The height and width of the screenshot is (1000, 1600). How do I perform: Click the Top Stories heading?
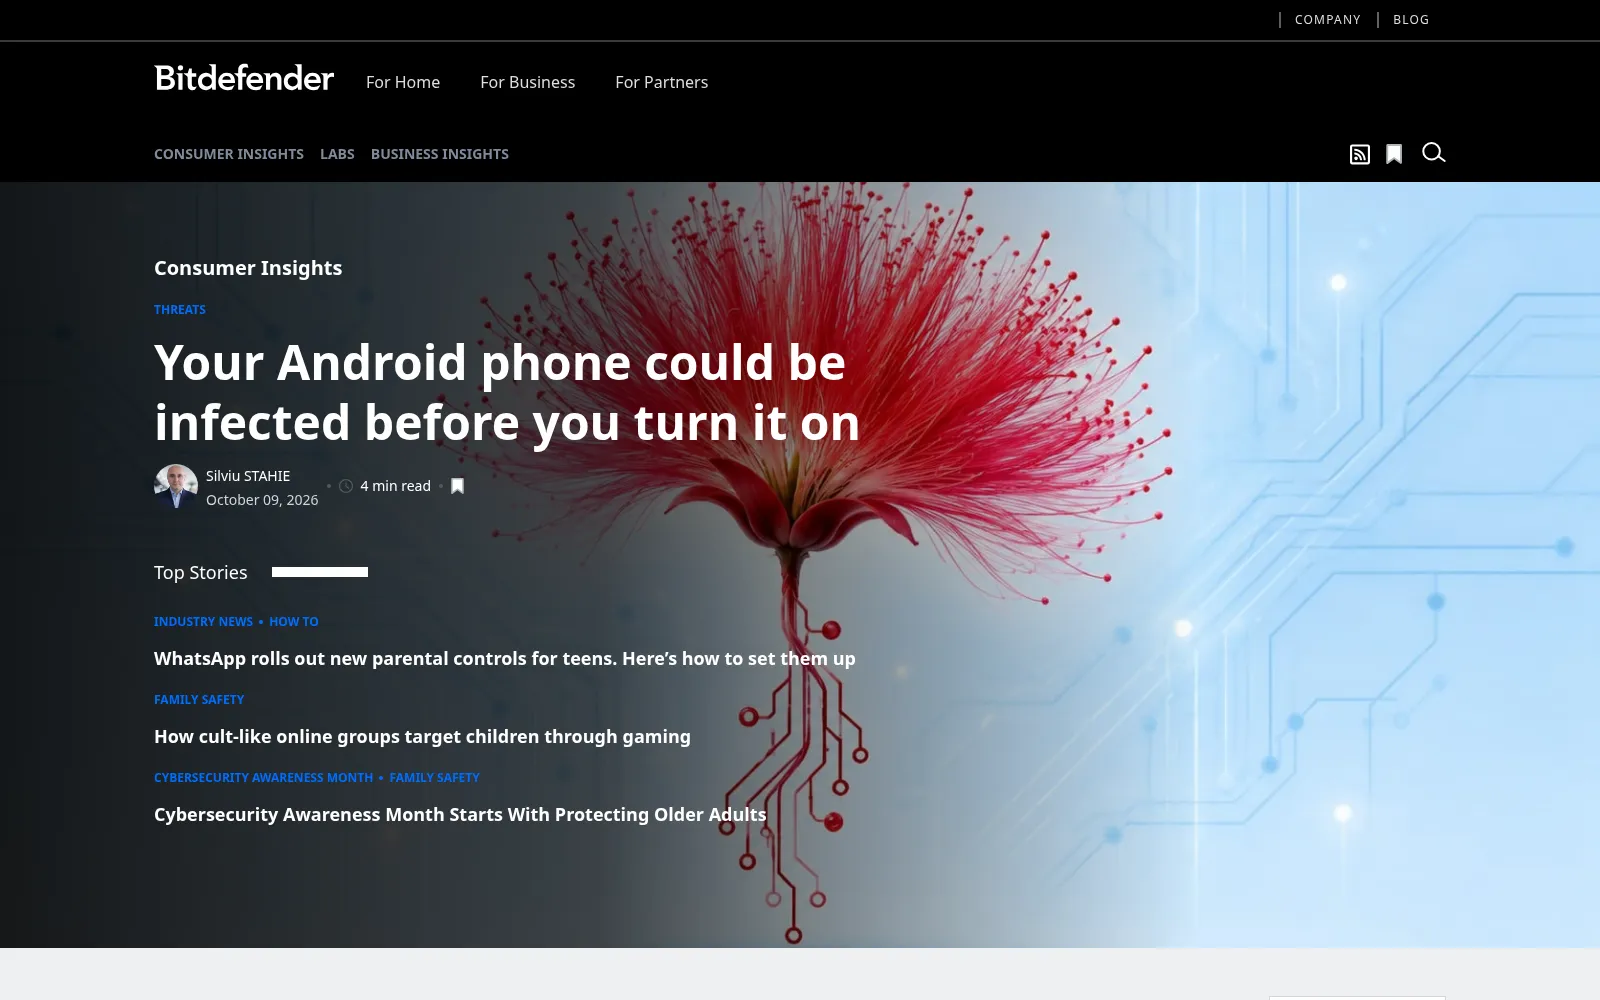200,573
